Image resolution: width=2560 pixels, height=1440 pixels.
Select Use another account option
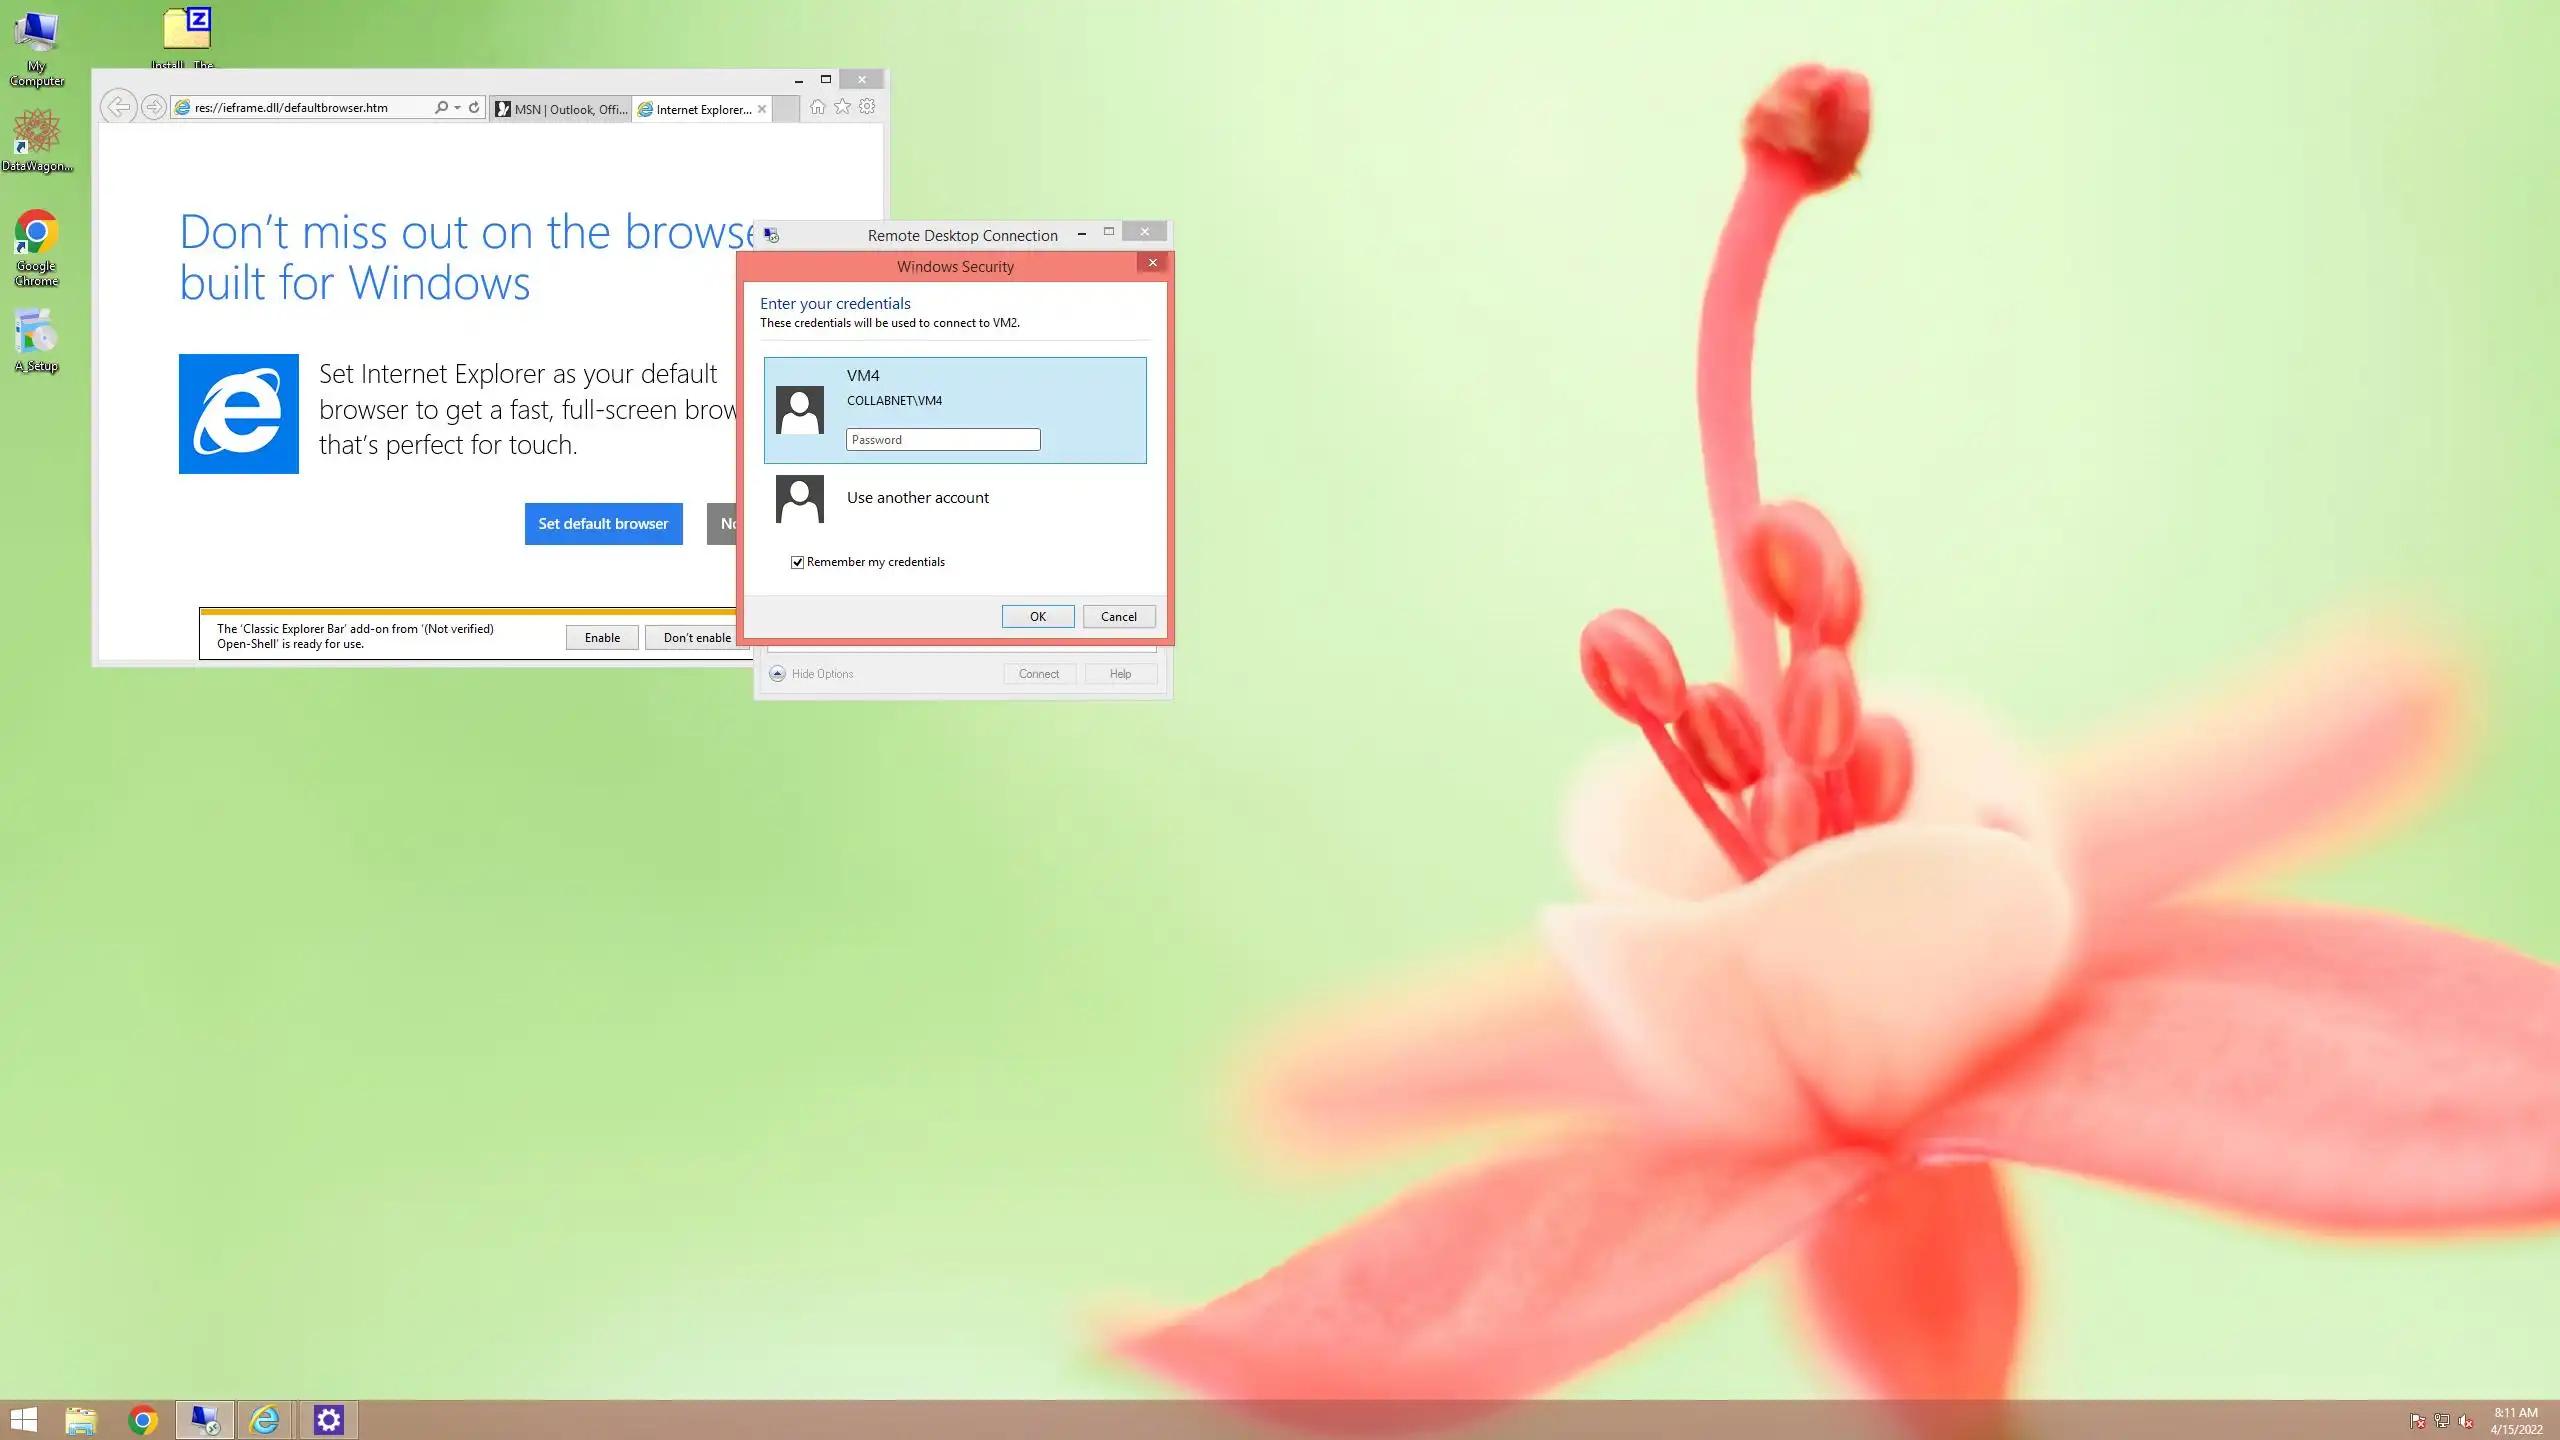point(917,498)
